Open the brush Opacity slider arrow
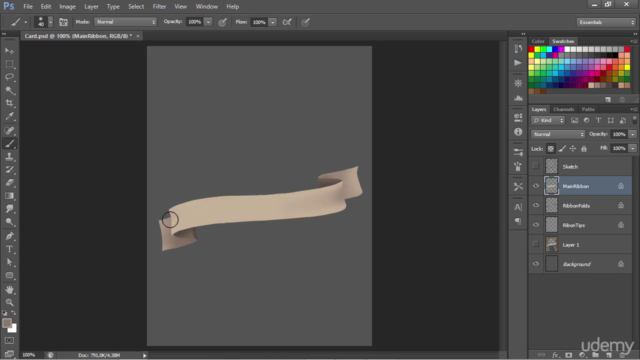This screenshot has height=360, width=640. (x=208, y=22)
